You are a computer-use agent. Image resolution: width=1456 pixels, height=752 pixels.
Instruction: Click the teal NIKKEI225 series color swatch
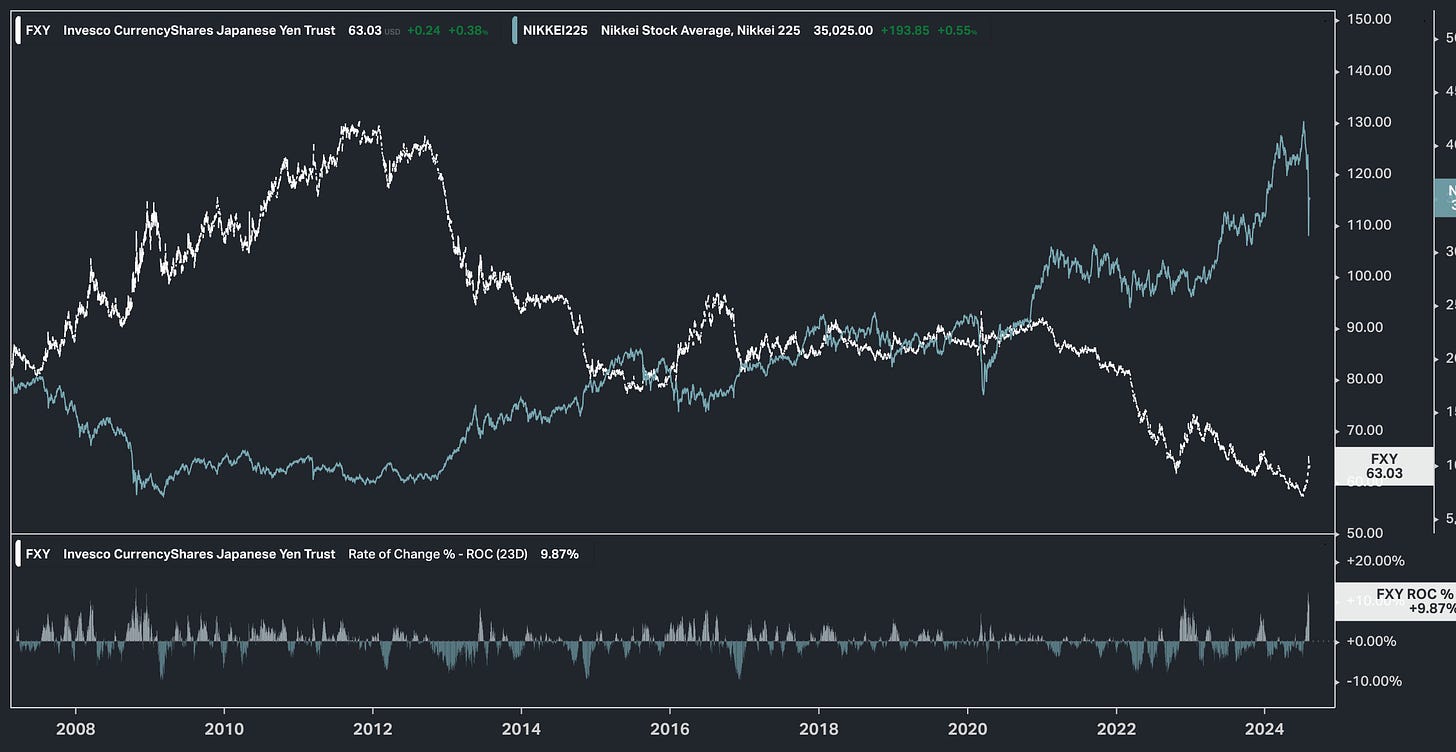[514, 31]
